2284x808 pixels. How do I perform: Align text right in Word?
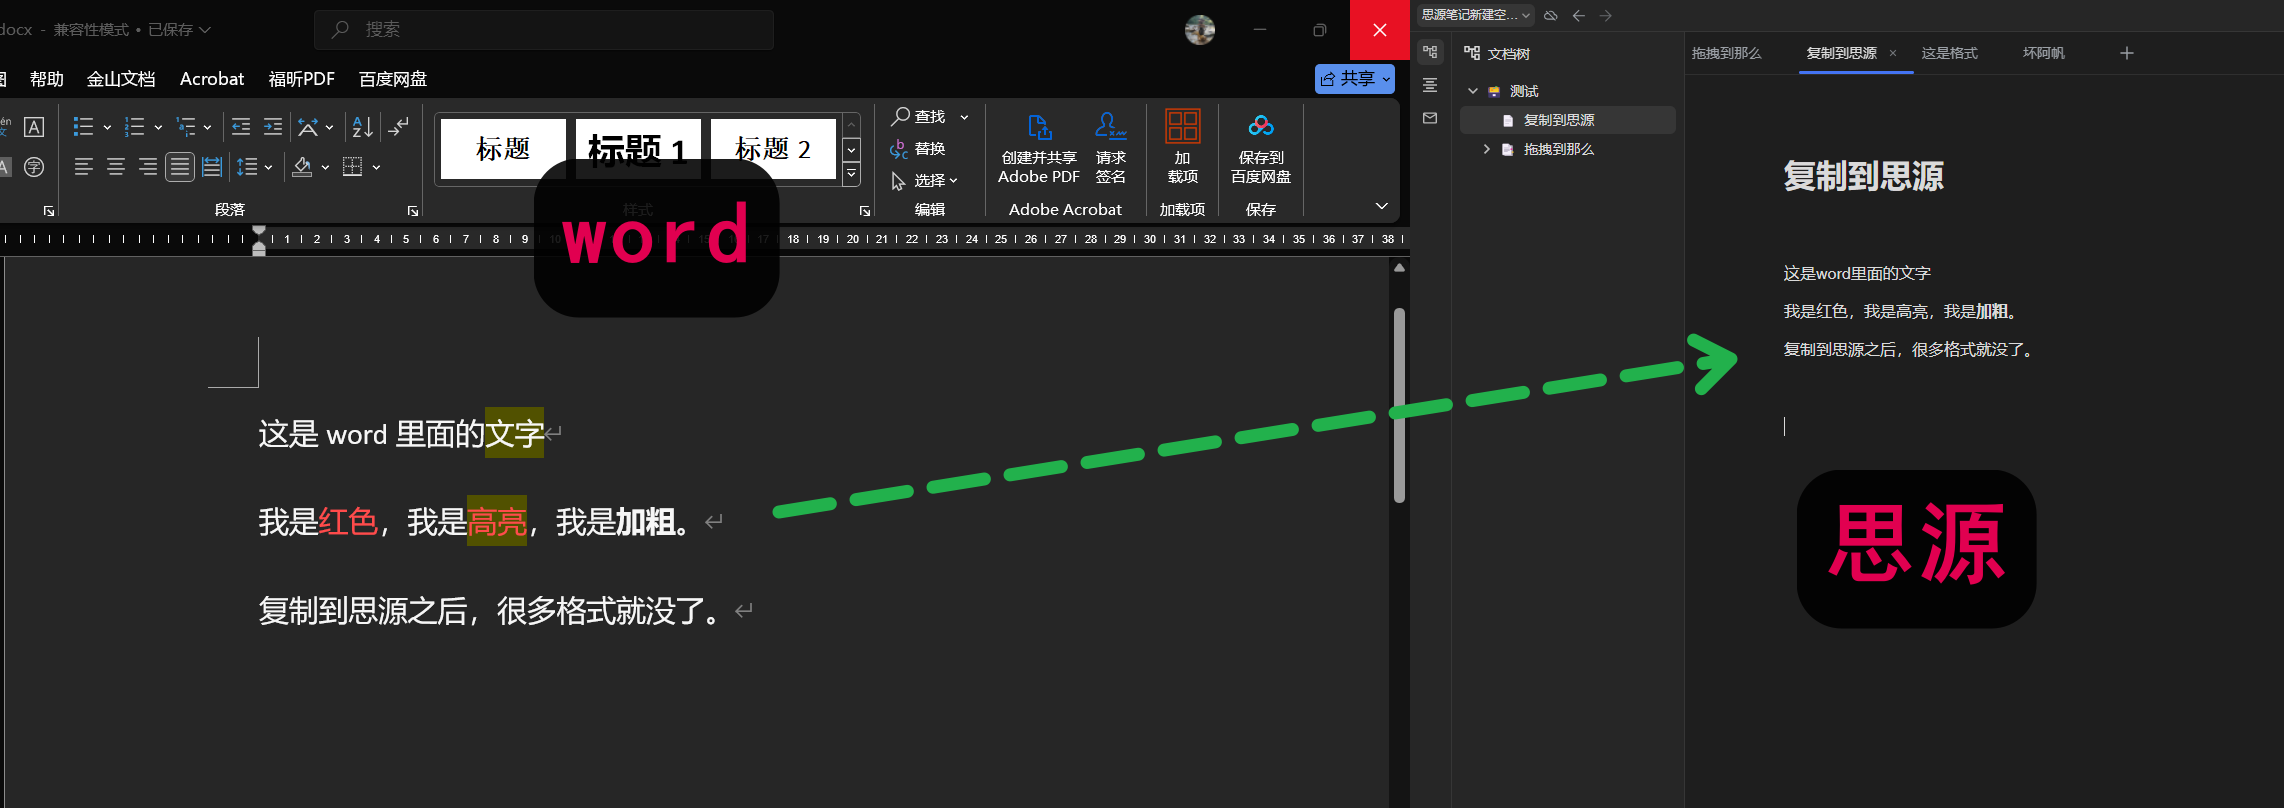(x=148, y=167)
